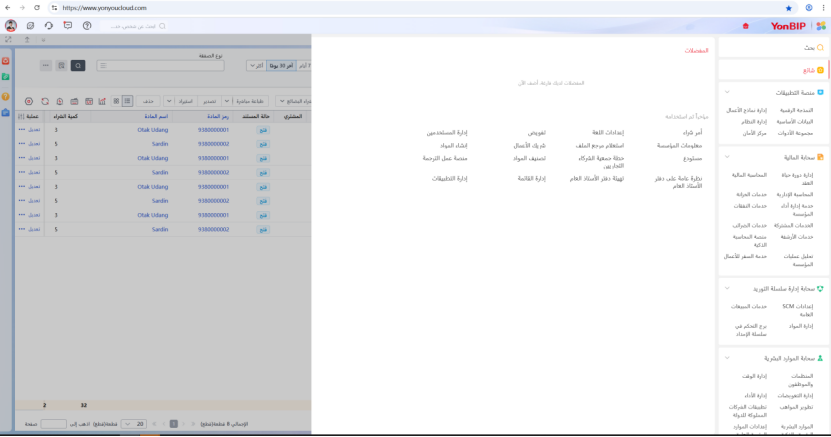Open المحاسبة المالية in finance cloud
831x437 pixels.
pyautogui.click(x=749, y=175)
